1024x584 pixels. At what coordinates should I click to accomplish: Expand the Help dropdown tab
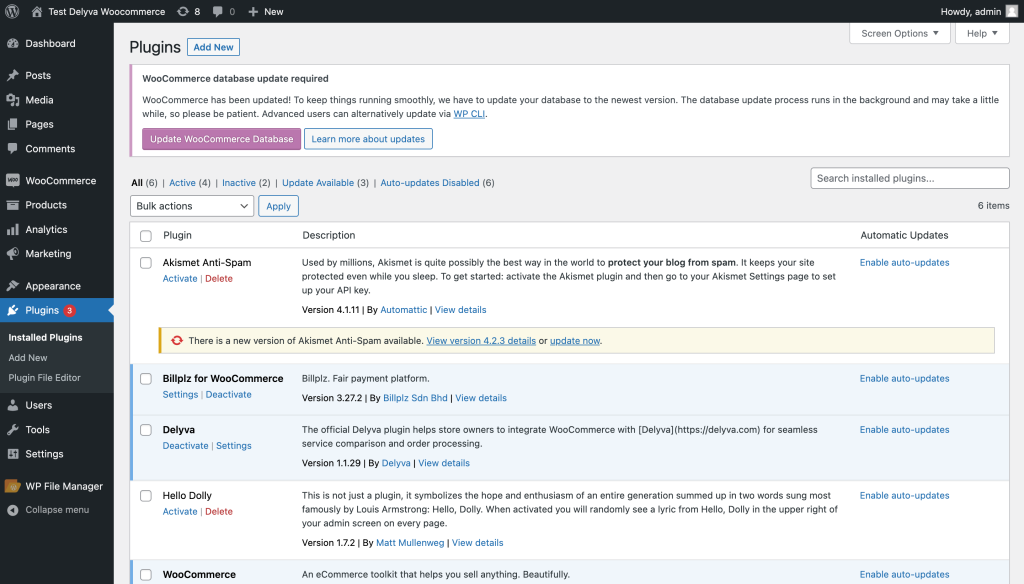(982, 33)
